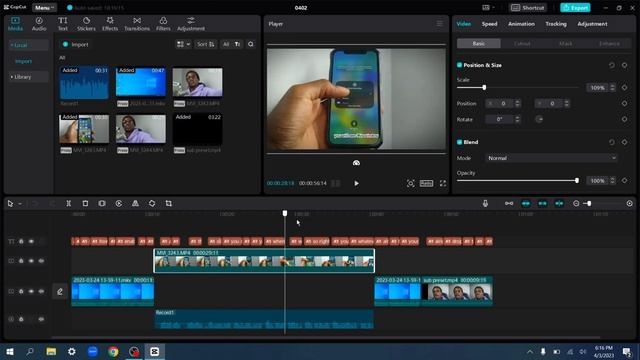Click the Scale slider handle

coord(484,87)
